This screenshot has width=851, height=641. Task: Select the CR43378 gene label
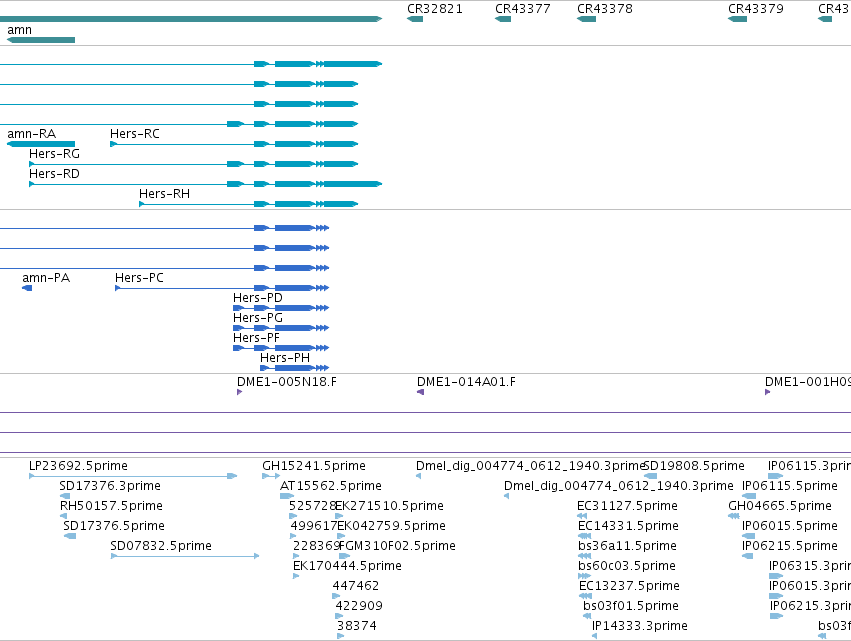[605, 9]
